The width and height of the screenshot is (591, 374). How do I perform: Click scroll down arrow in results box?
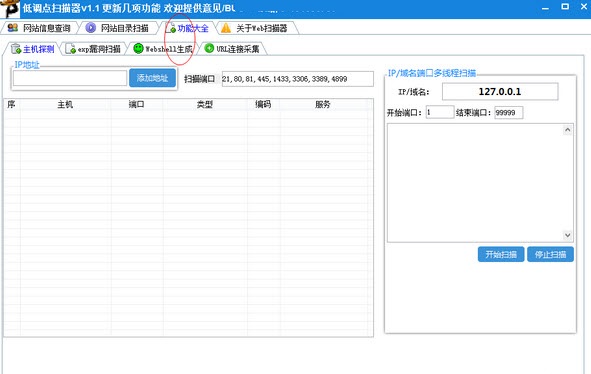[x=567, y=235]
